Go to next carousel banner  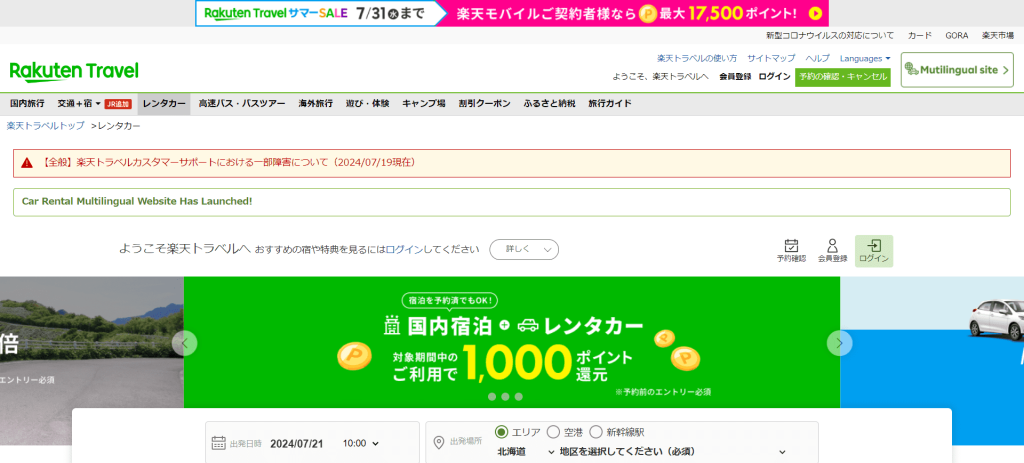click(839, 343)
